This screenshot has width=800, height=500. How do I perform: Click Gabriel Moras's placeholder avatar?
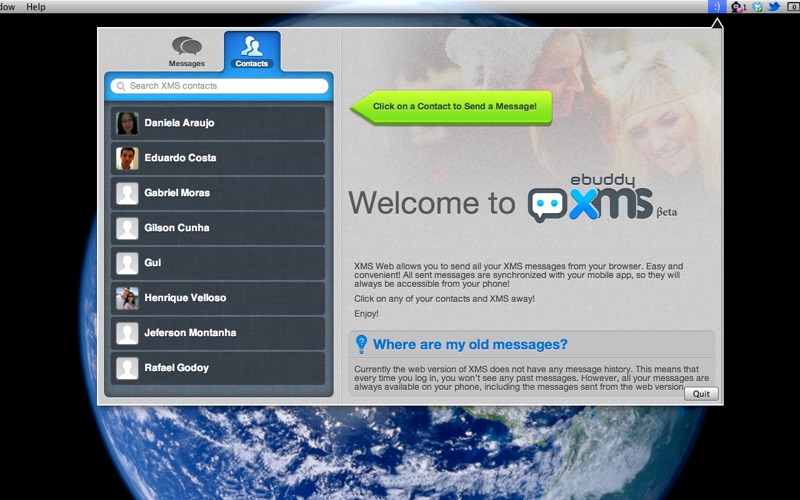(x=127, y=193)
